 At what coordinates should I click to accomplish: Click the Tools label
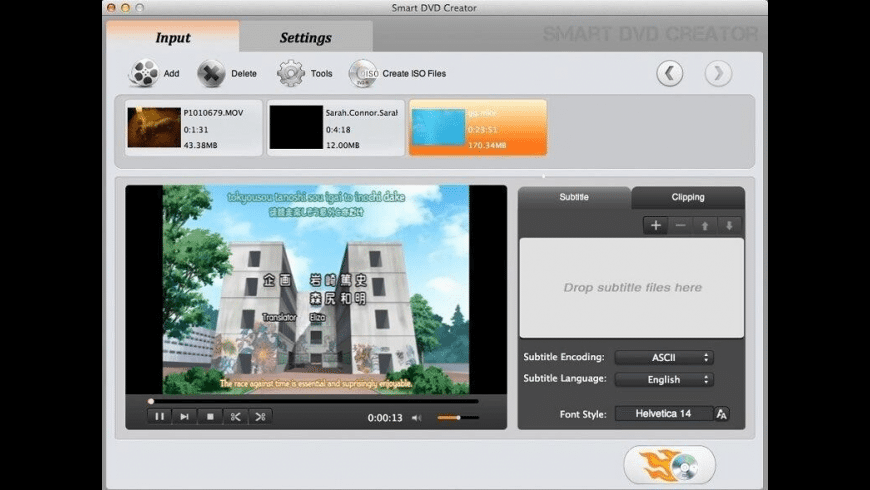[322, 73]
